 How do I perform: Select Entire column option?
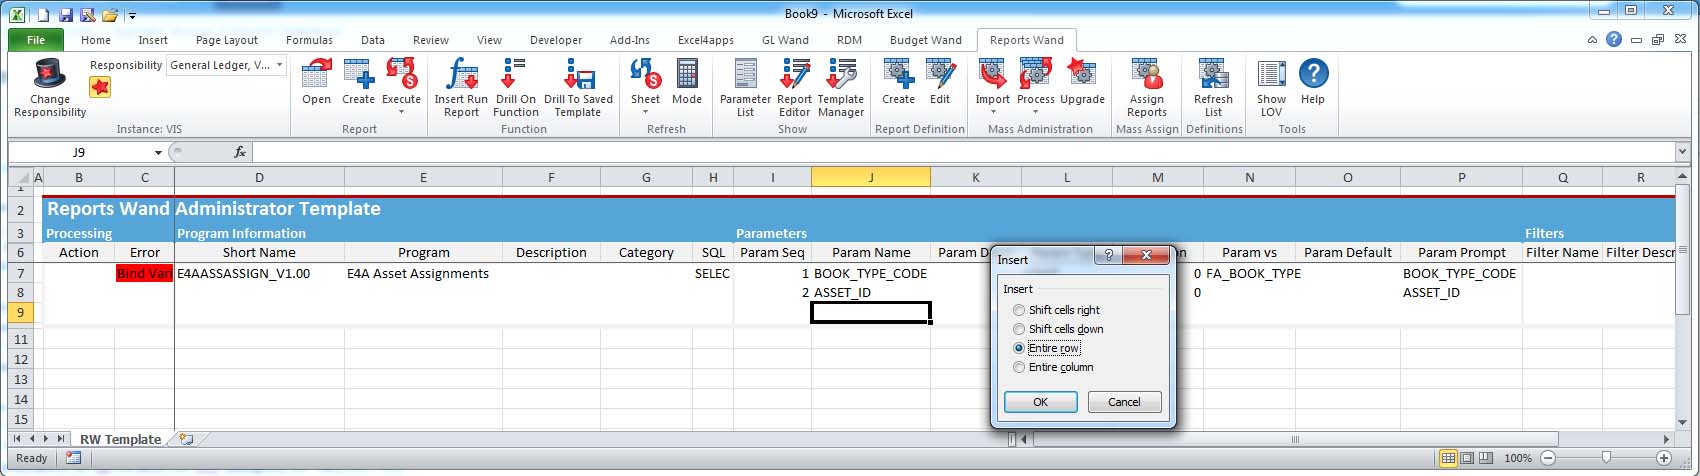tap(1053, 367)
